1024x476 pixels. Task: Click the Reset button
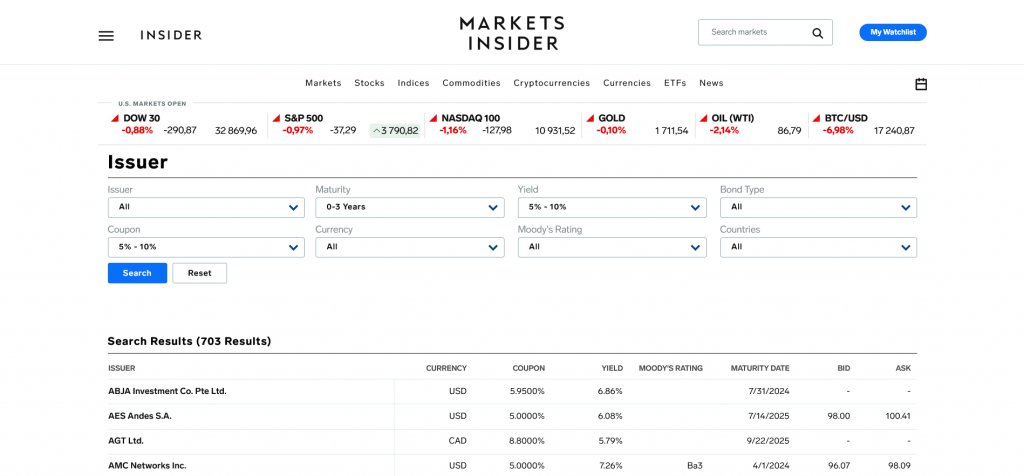tap(200, 273)
